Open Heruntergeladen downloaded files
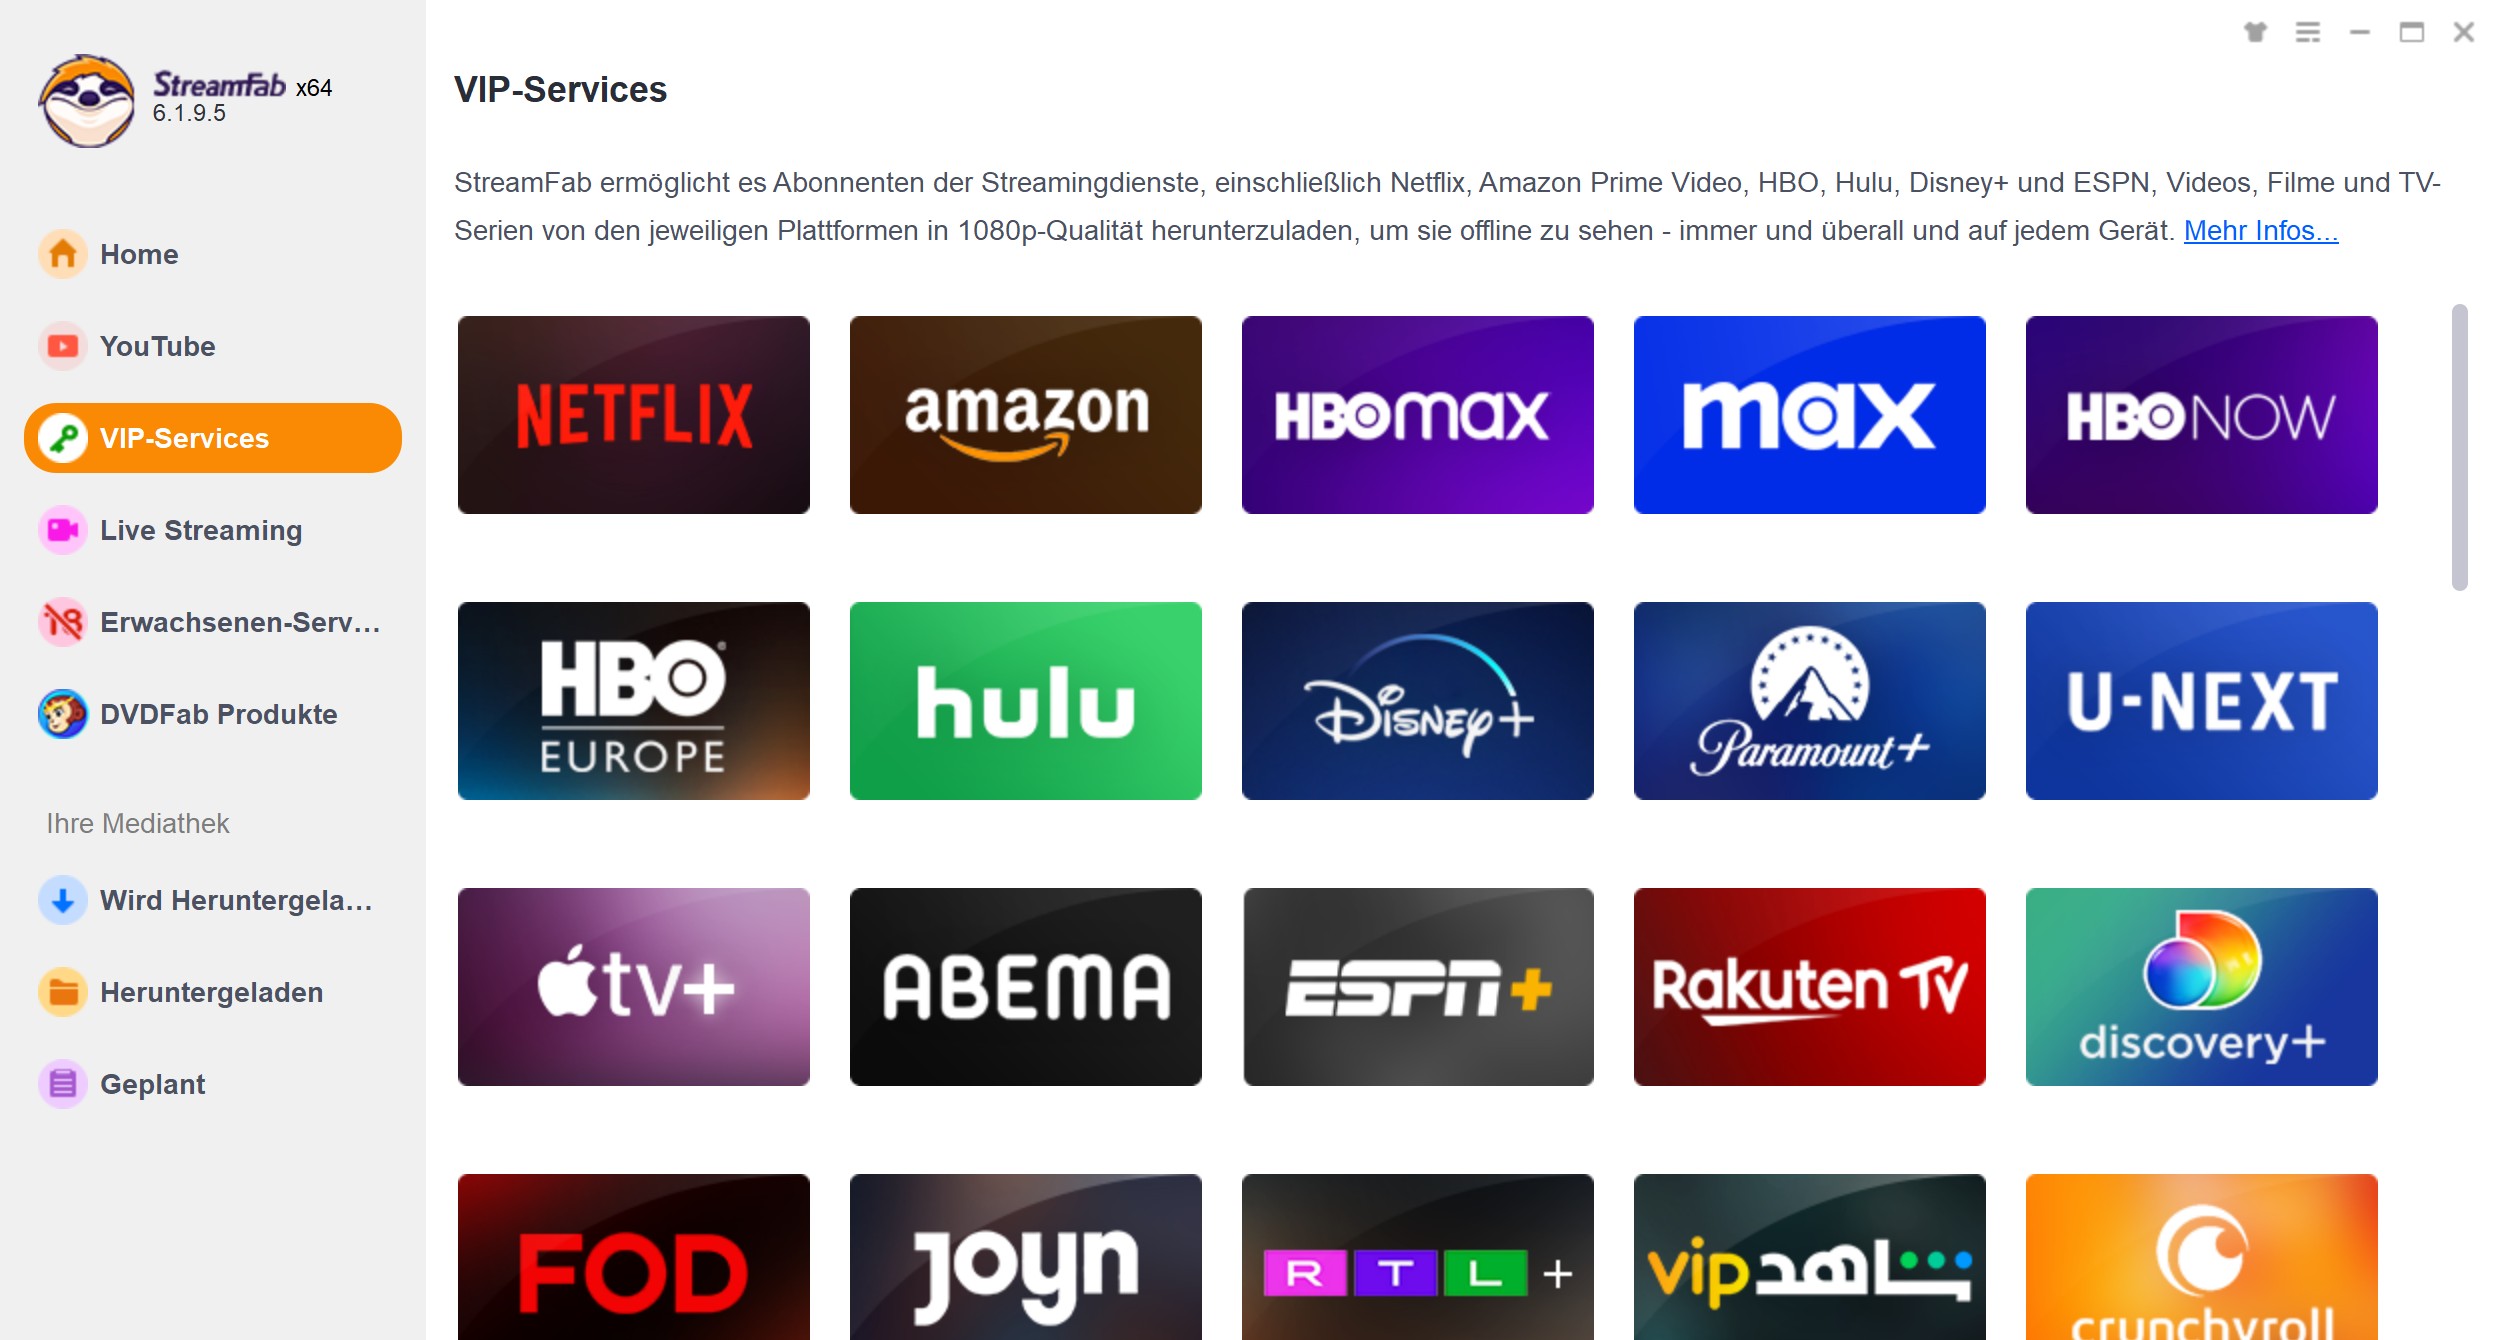 (211, 991)
